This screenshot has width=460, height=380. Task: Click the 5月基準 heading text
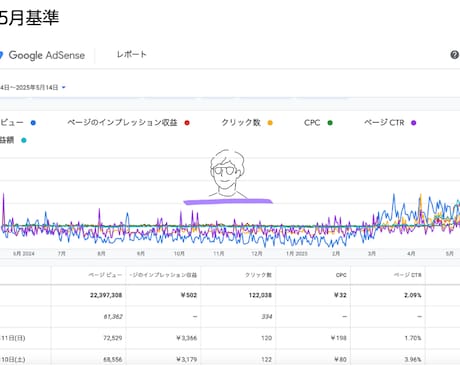coord(29,18)
